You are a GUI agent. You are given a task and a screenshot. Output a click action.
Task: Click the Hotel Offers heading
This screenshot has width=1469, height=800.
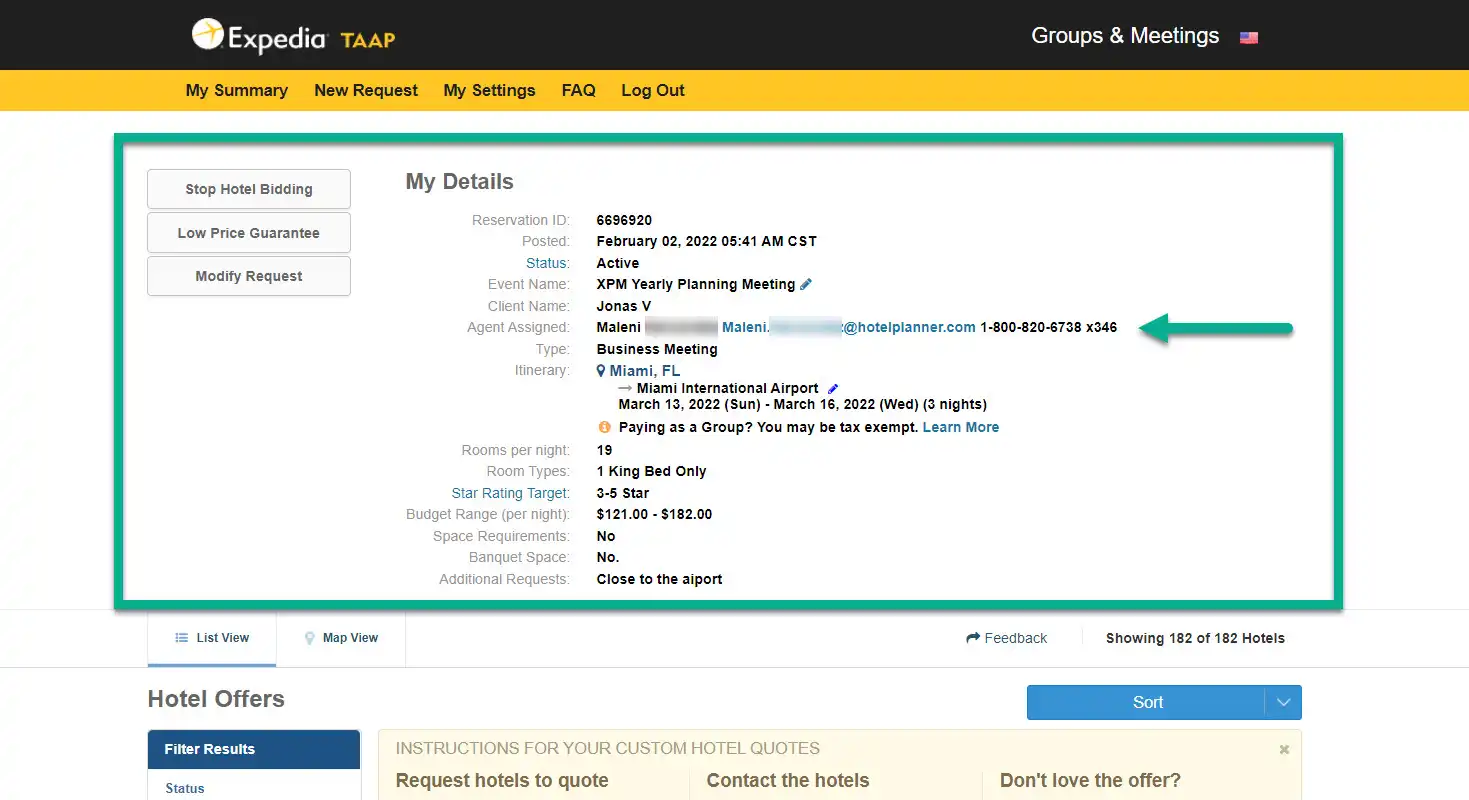pos(216,699)
